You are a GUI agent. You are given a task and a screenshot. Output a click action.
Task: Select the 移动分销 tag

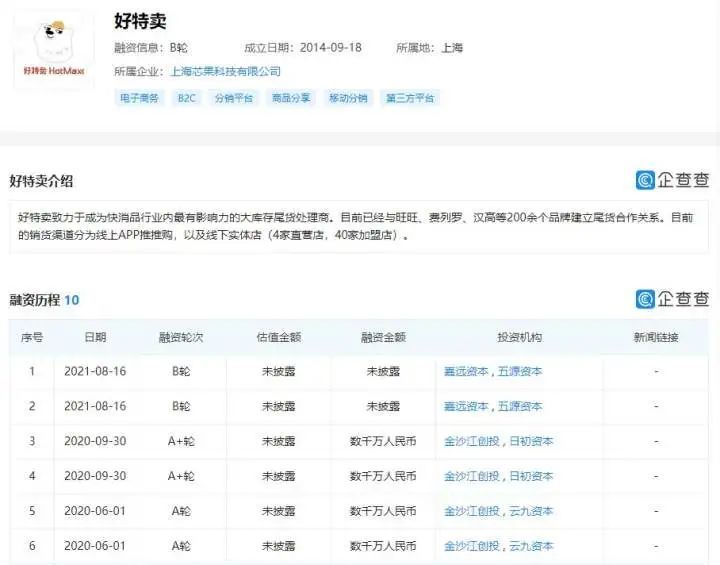coord(348,98)
